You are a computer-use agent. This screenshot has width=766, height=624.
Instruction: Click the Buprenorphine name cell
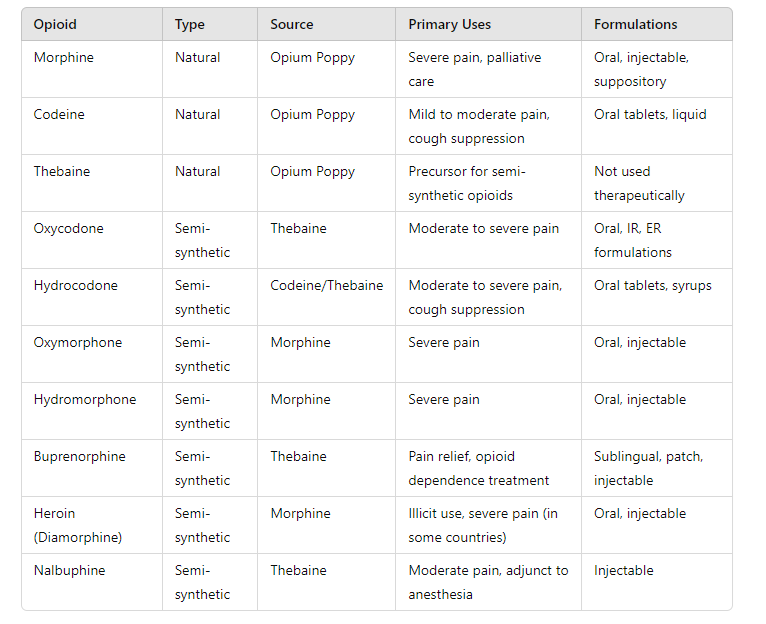79,456
